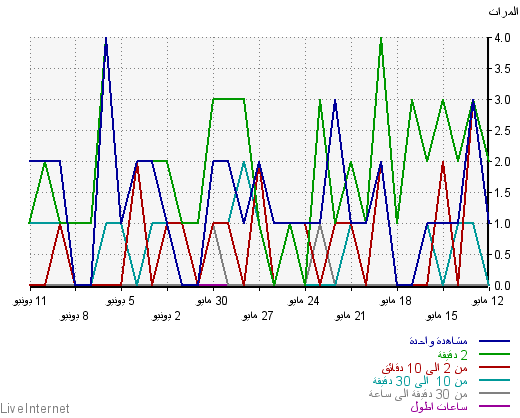This screenshot has height=418, width=520.
Task: Click the 4.0 y-axis value
Action: [x=502, y=38]
